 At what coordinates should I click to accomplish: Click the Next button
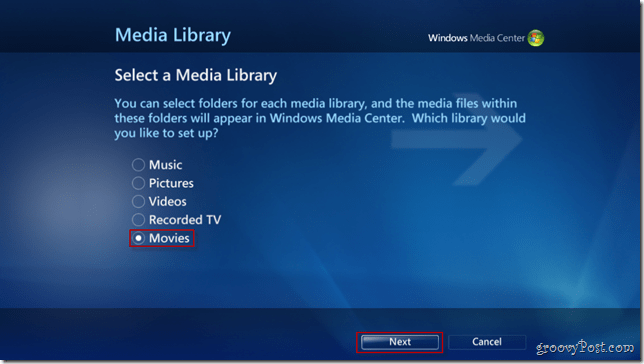coord(400,342)
